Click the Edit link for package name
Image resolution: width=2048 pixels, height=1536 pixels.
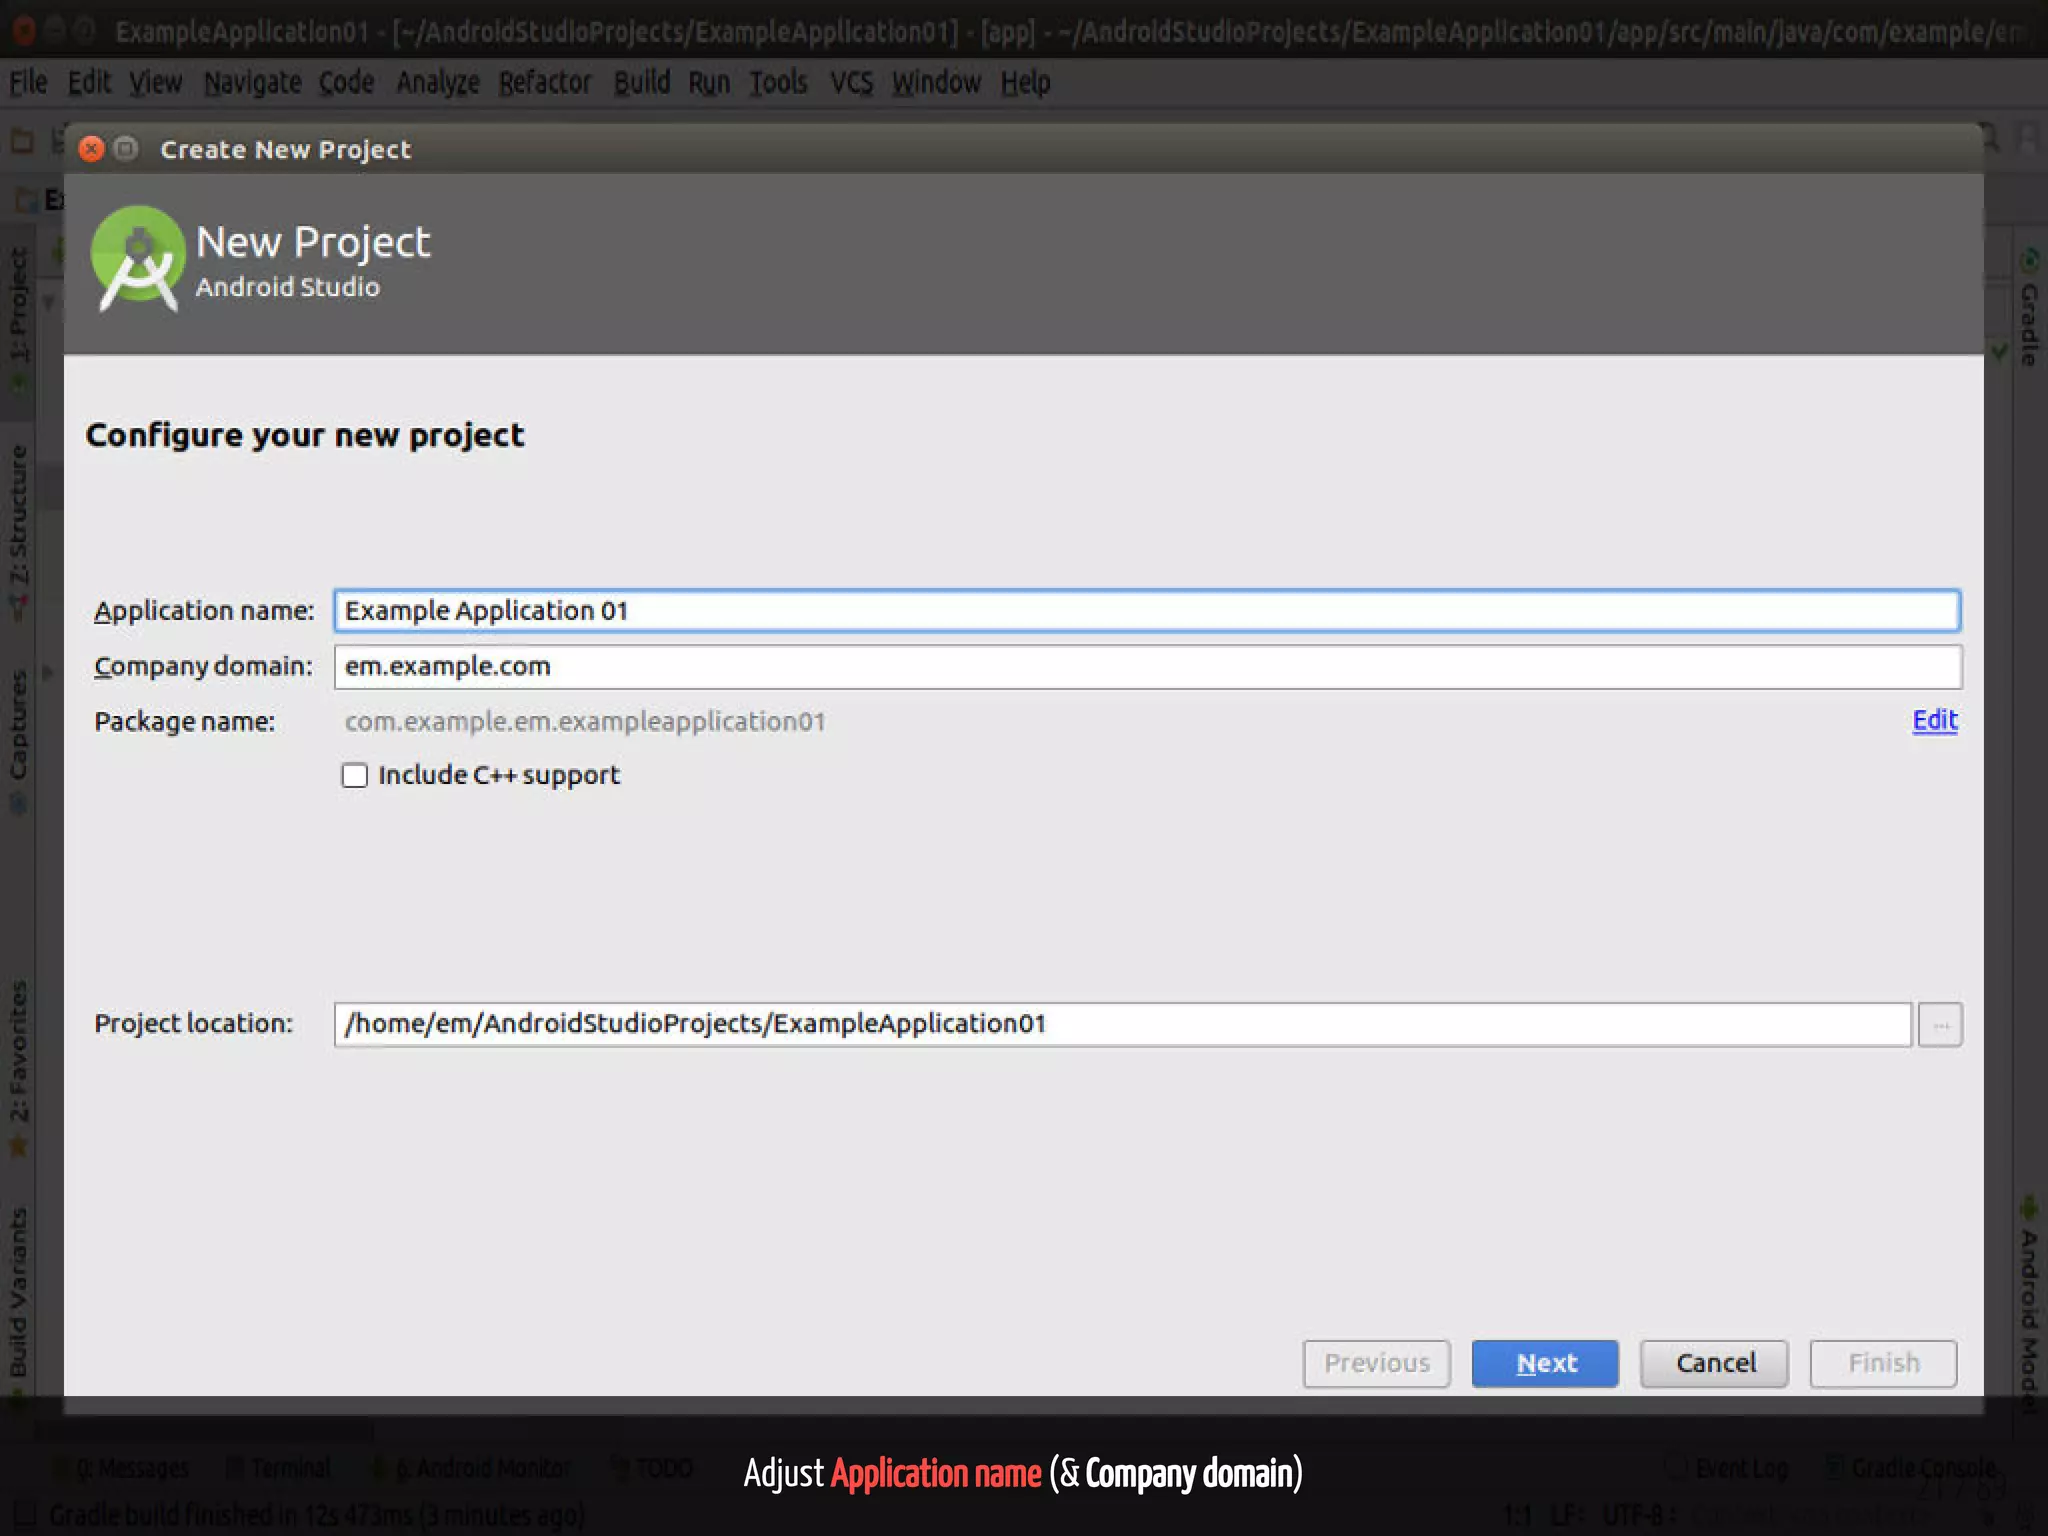[1934, 721]
